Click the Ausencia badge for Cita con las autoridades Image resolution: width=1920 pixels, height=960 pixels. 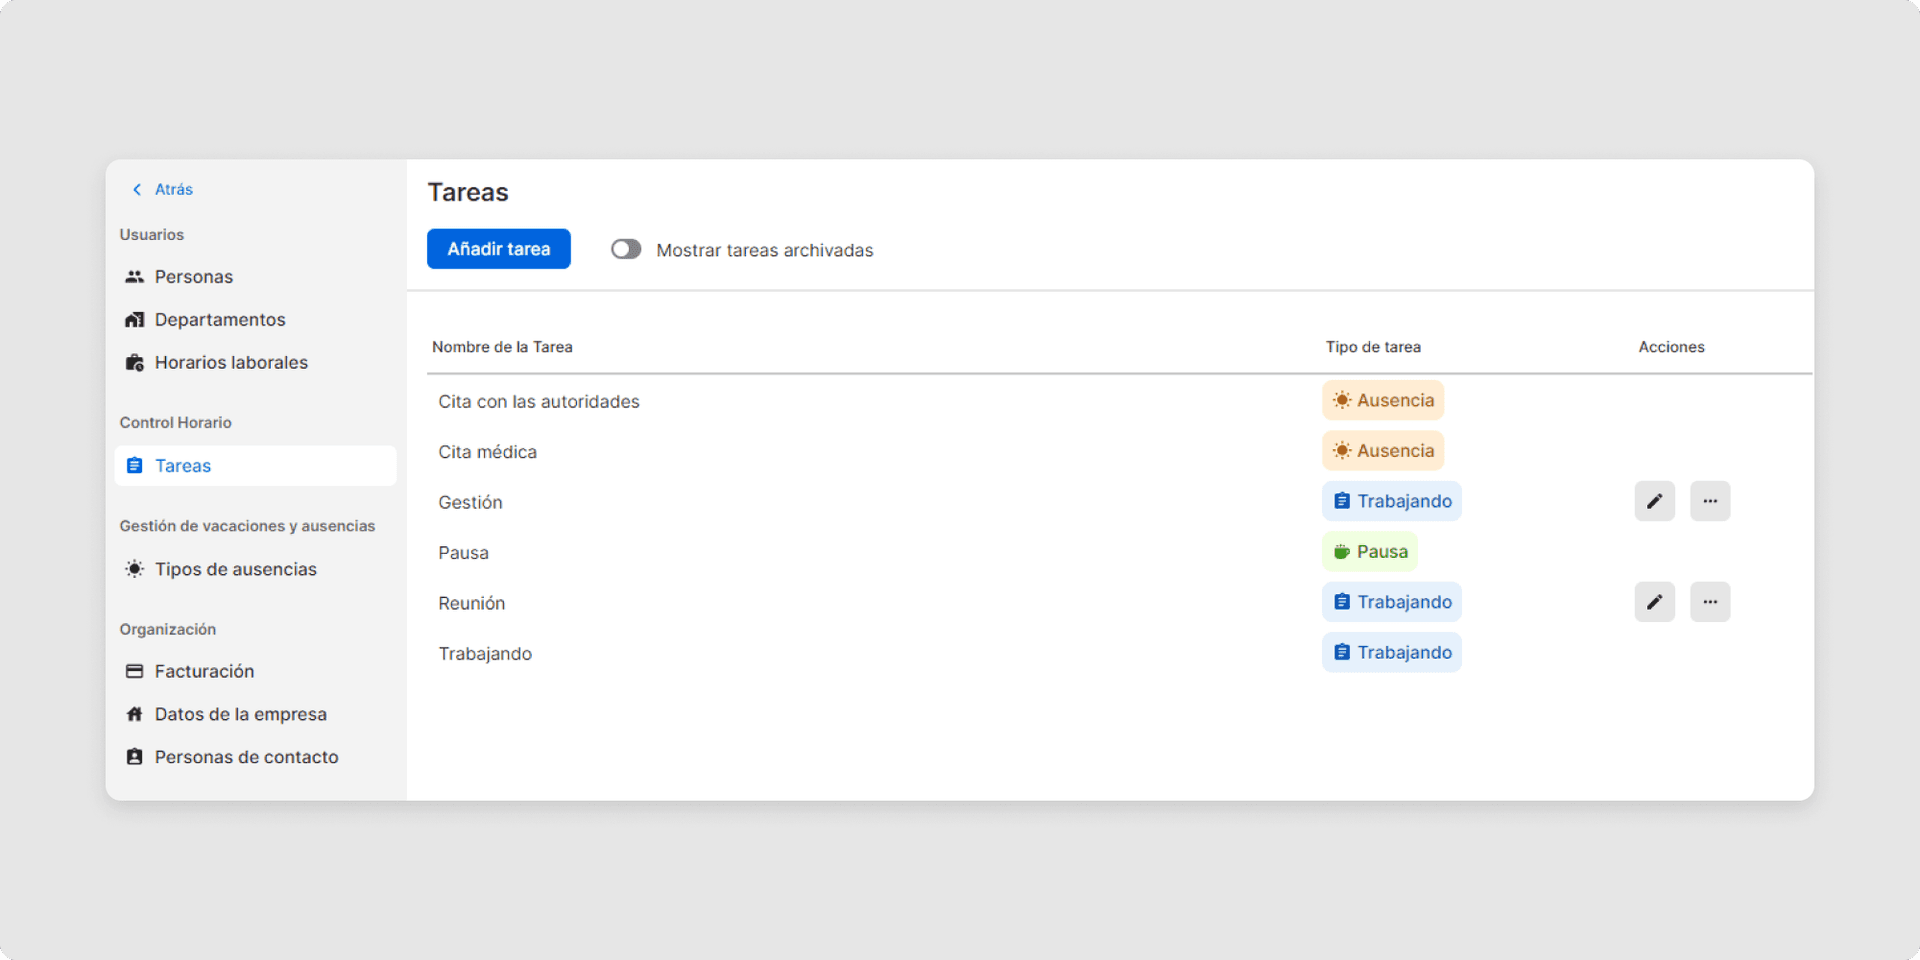pyautogui.click(x=1383, y=400)
